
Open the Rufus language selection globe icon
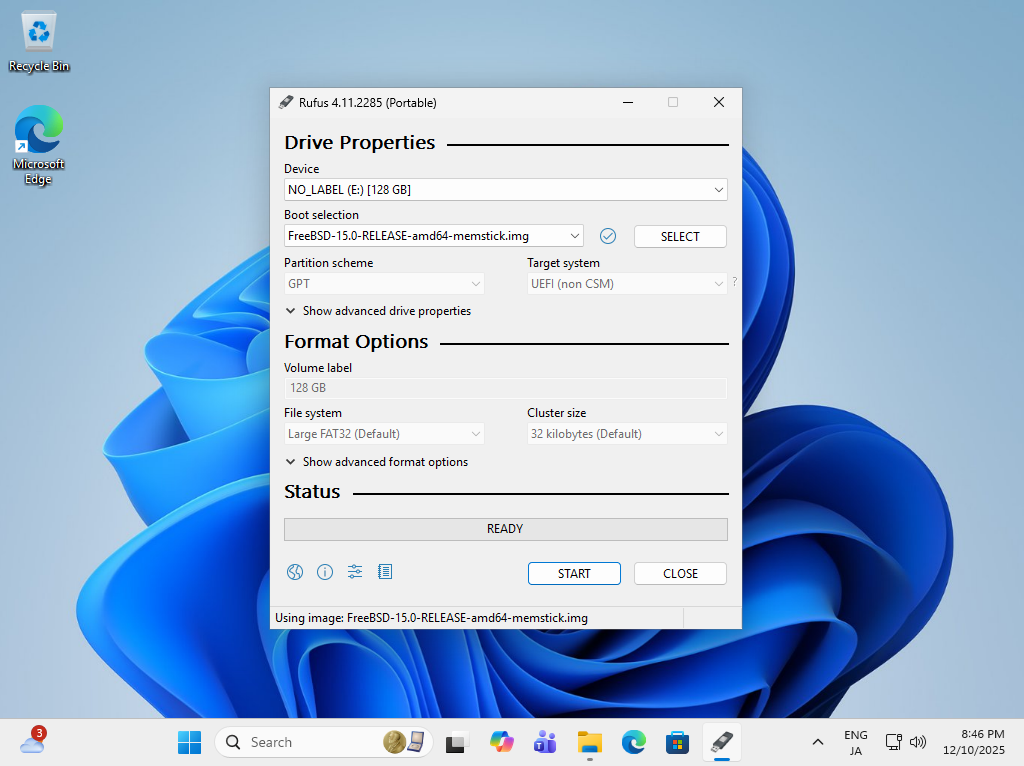[x=294, y=571]
